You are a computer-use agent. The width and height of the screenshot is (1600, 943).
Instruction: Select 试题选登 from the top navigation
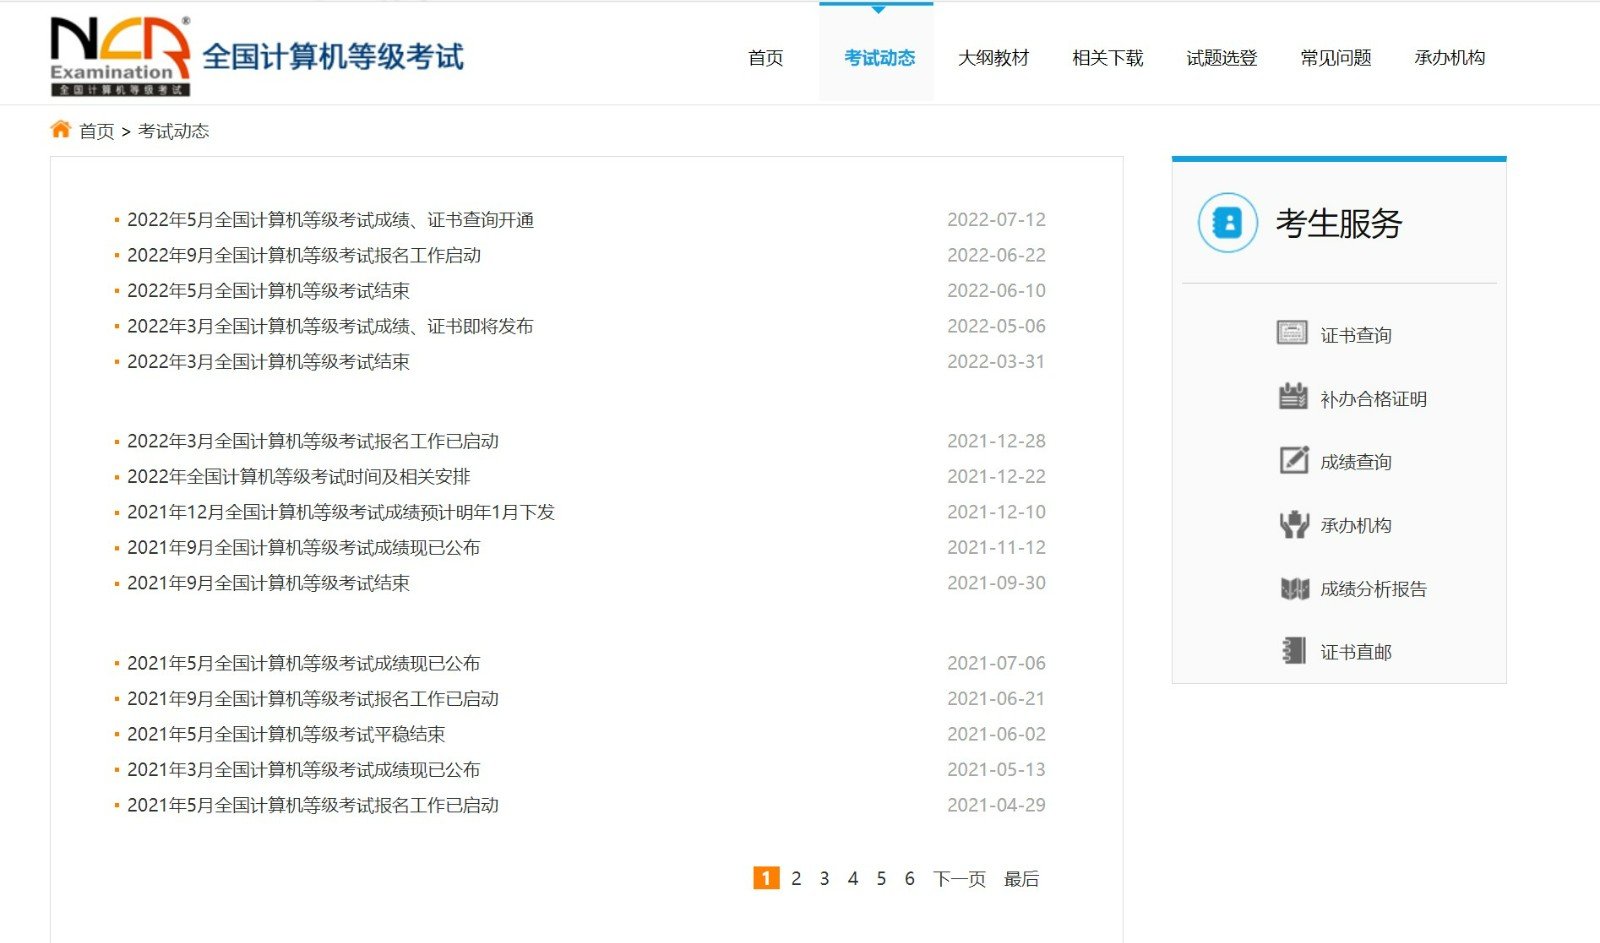pos(1222,58)
